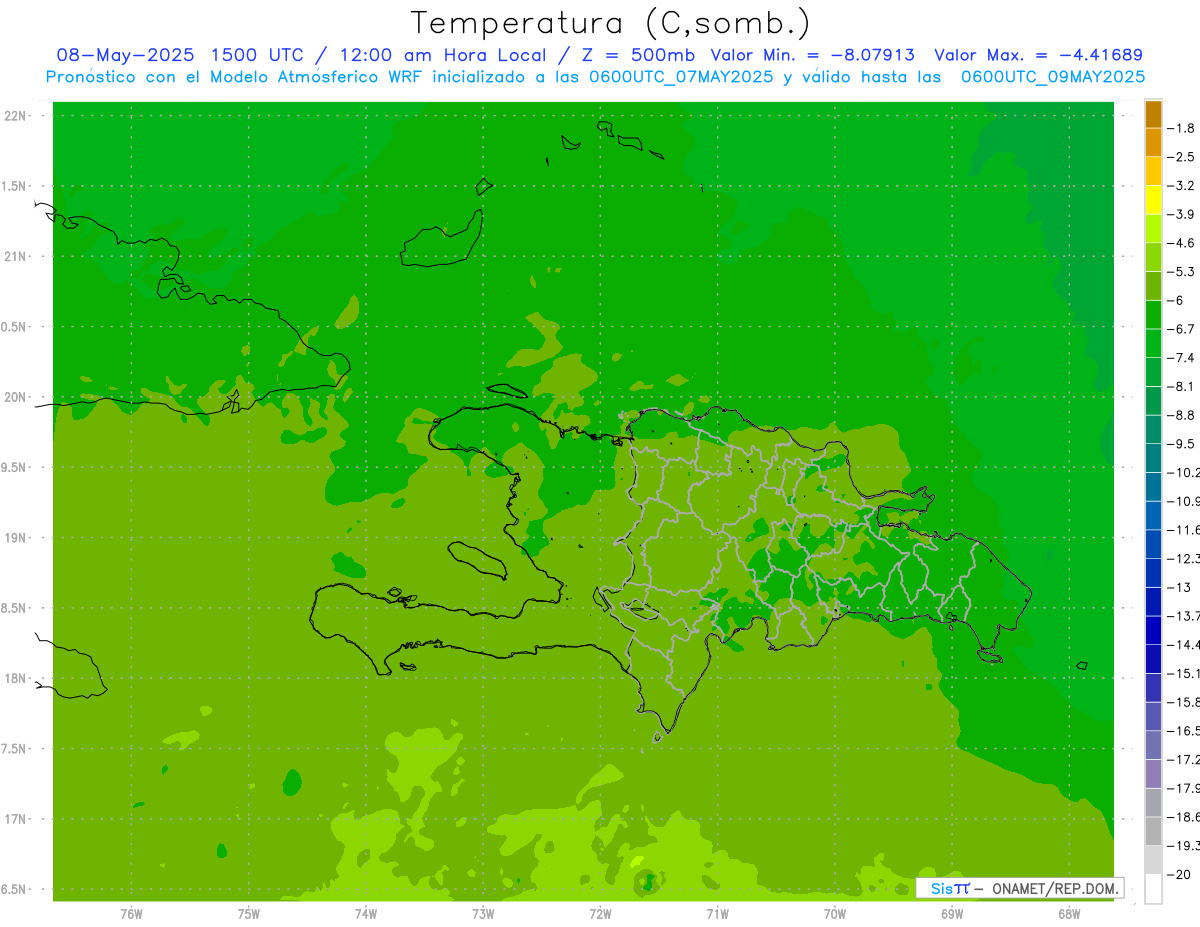Click the 21N latitude axis label

pos(15,256)
